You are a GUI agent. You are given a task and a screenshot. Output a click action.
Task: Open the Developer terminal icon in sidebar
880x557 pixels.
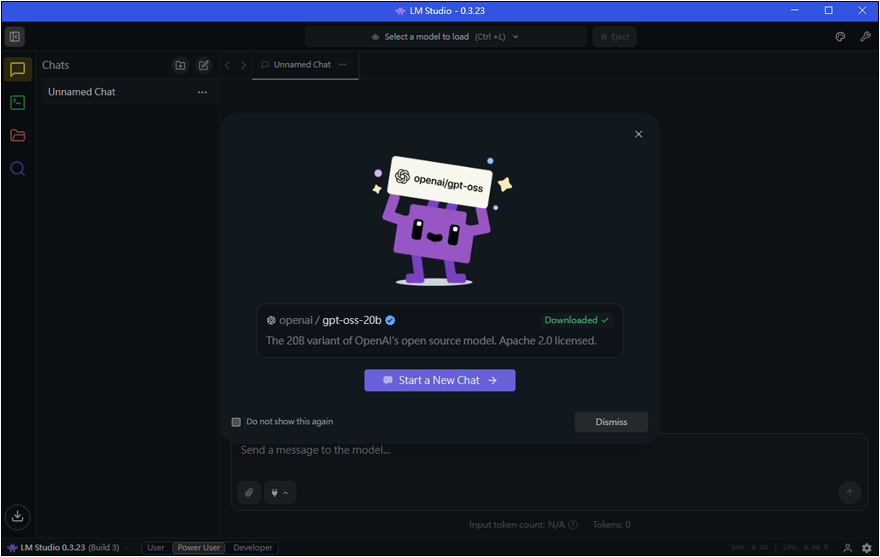pyautogui.click(x=17, y=103)
